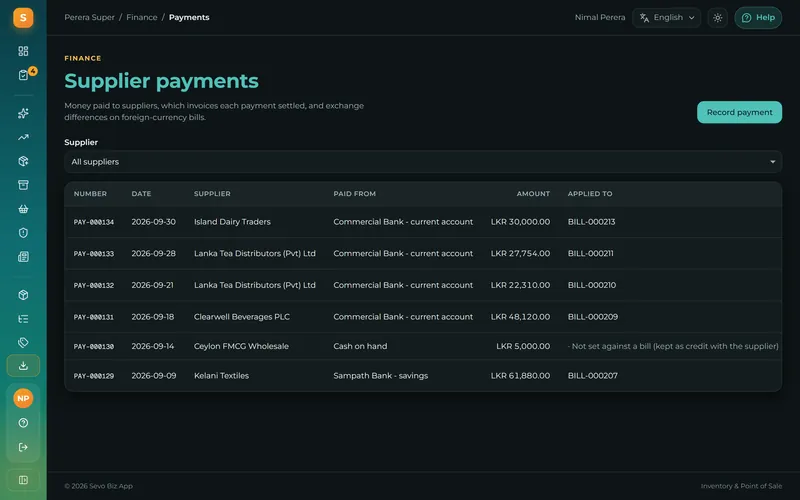Click the date 2026-09-30
This screenshot has height=500, width=800.
coord(154,222)
